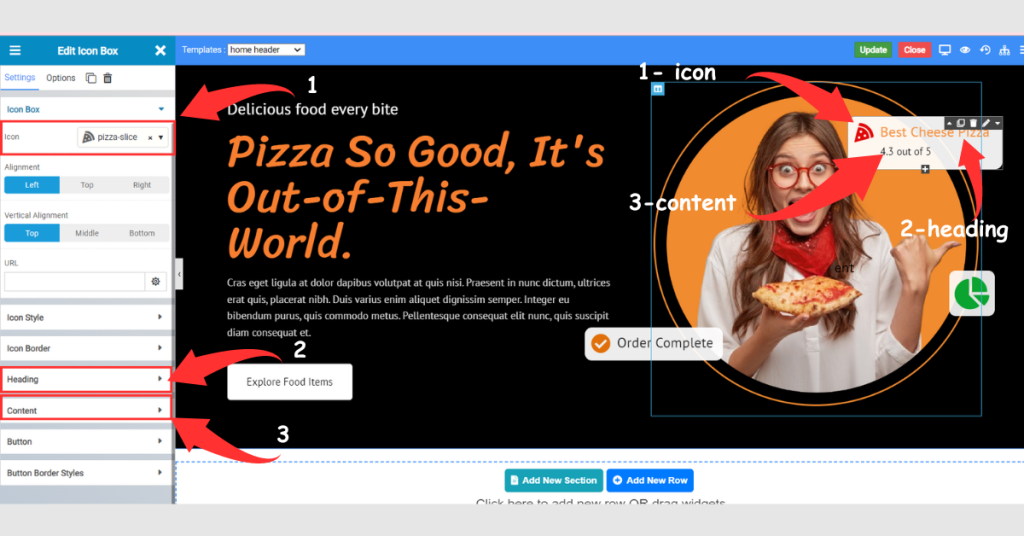Set Alignment to Right
The image size is (1024, 536).
[x=142, y=185]
